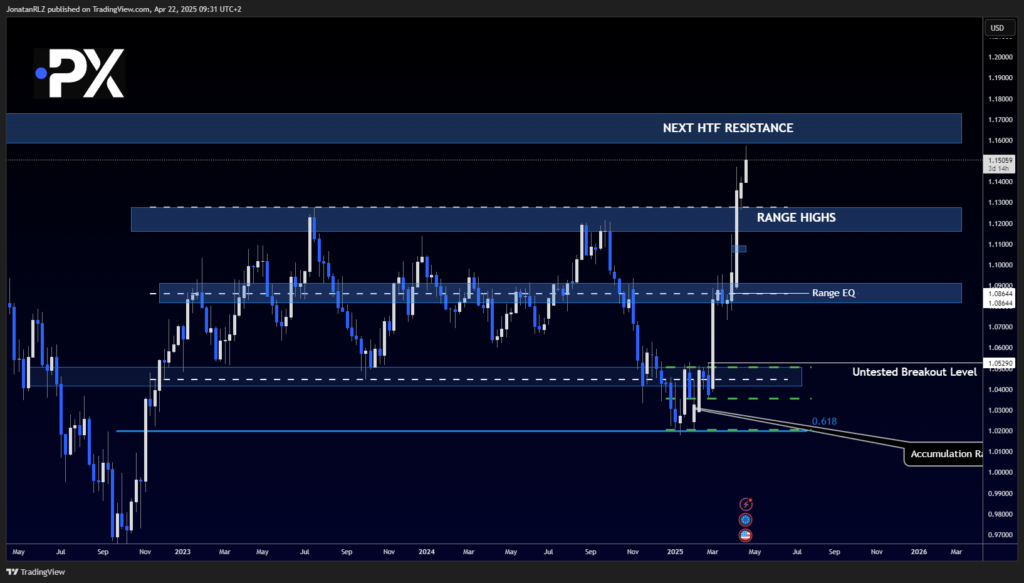
Task: Click the 2026 marker on time axis
Action: point(917,551)
